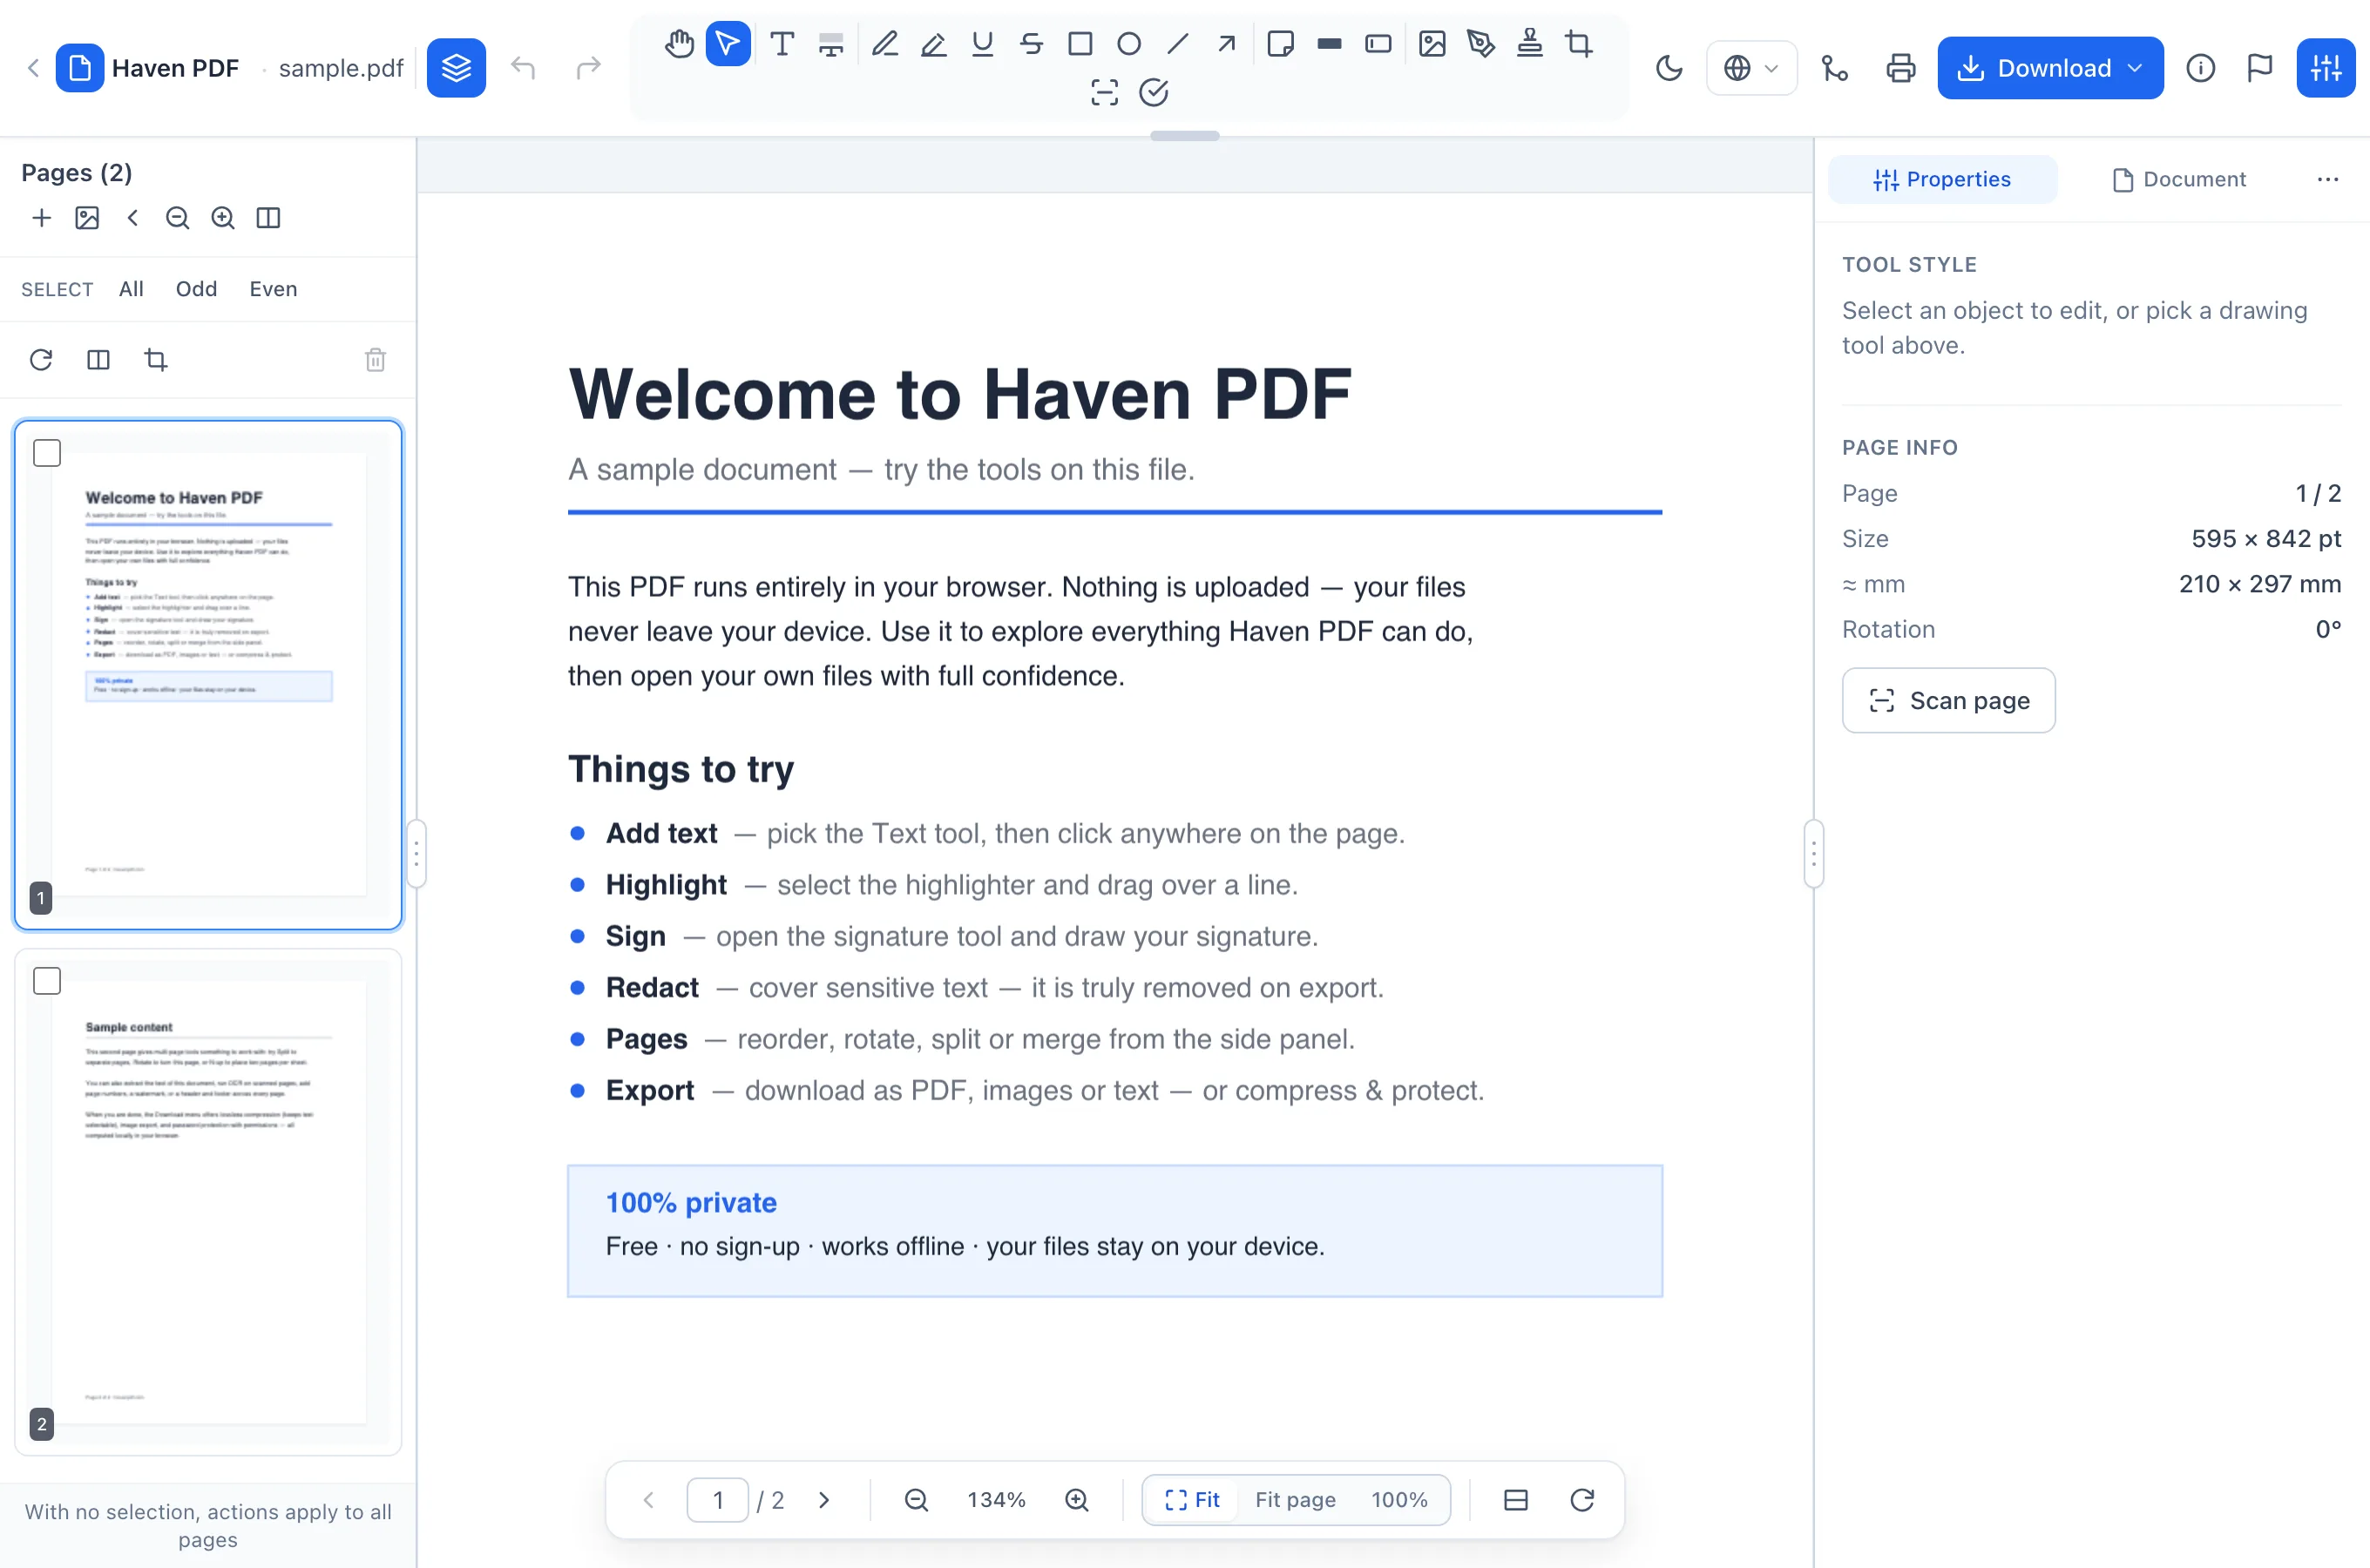
Task: Set zoom mode to 100%
Action: coord(1399,1500)
